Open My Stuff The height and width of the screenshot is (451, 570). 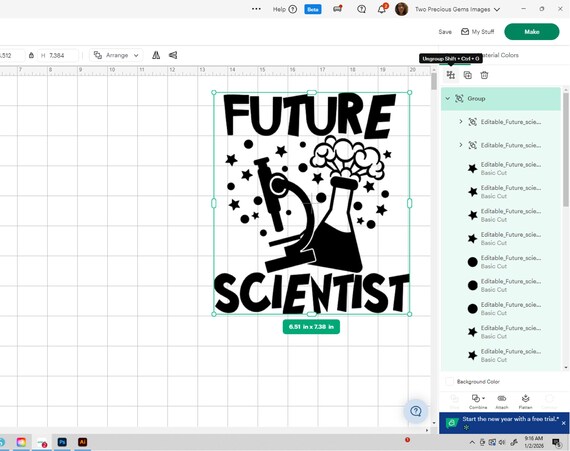[x=478, y=32]
